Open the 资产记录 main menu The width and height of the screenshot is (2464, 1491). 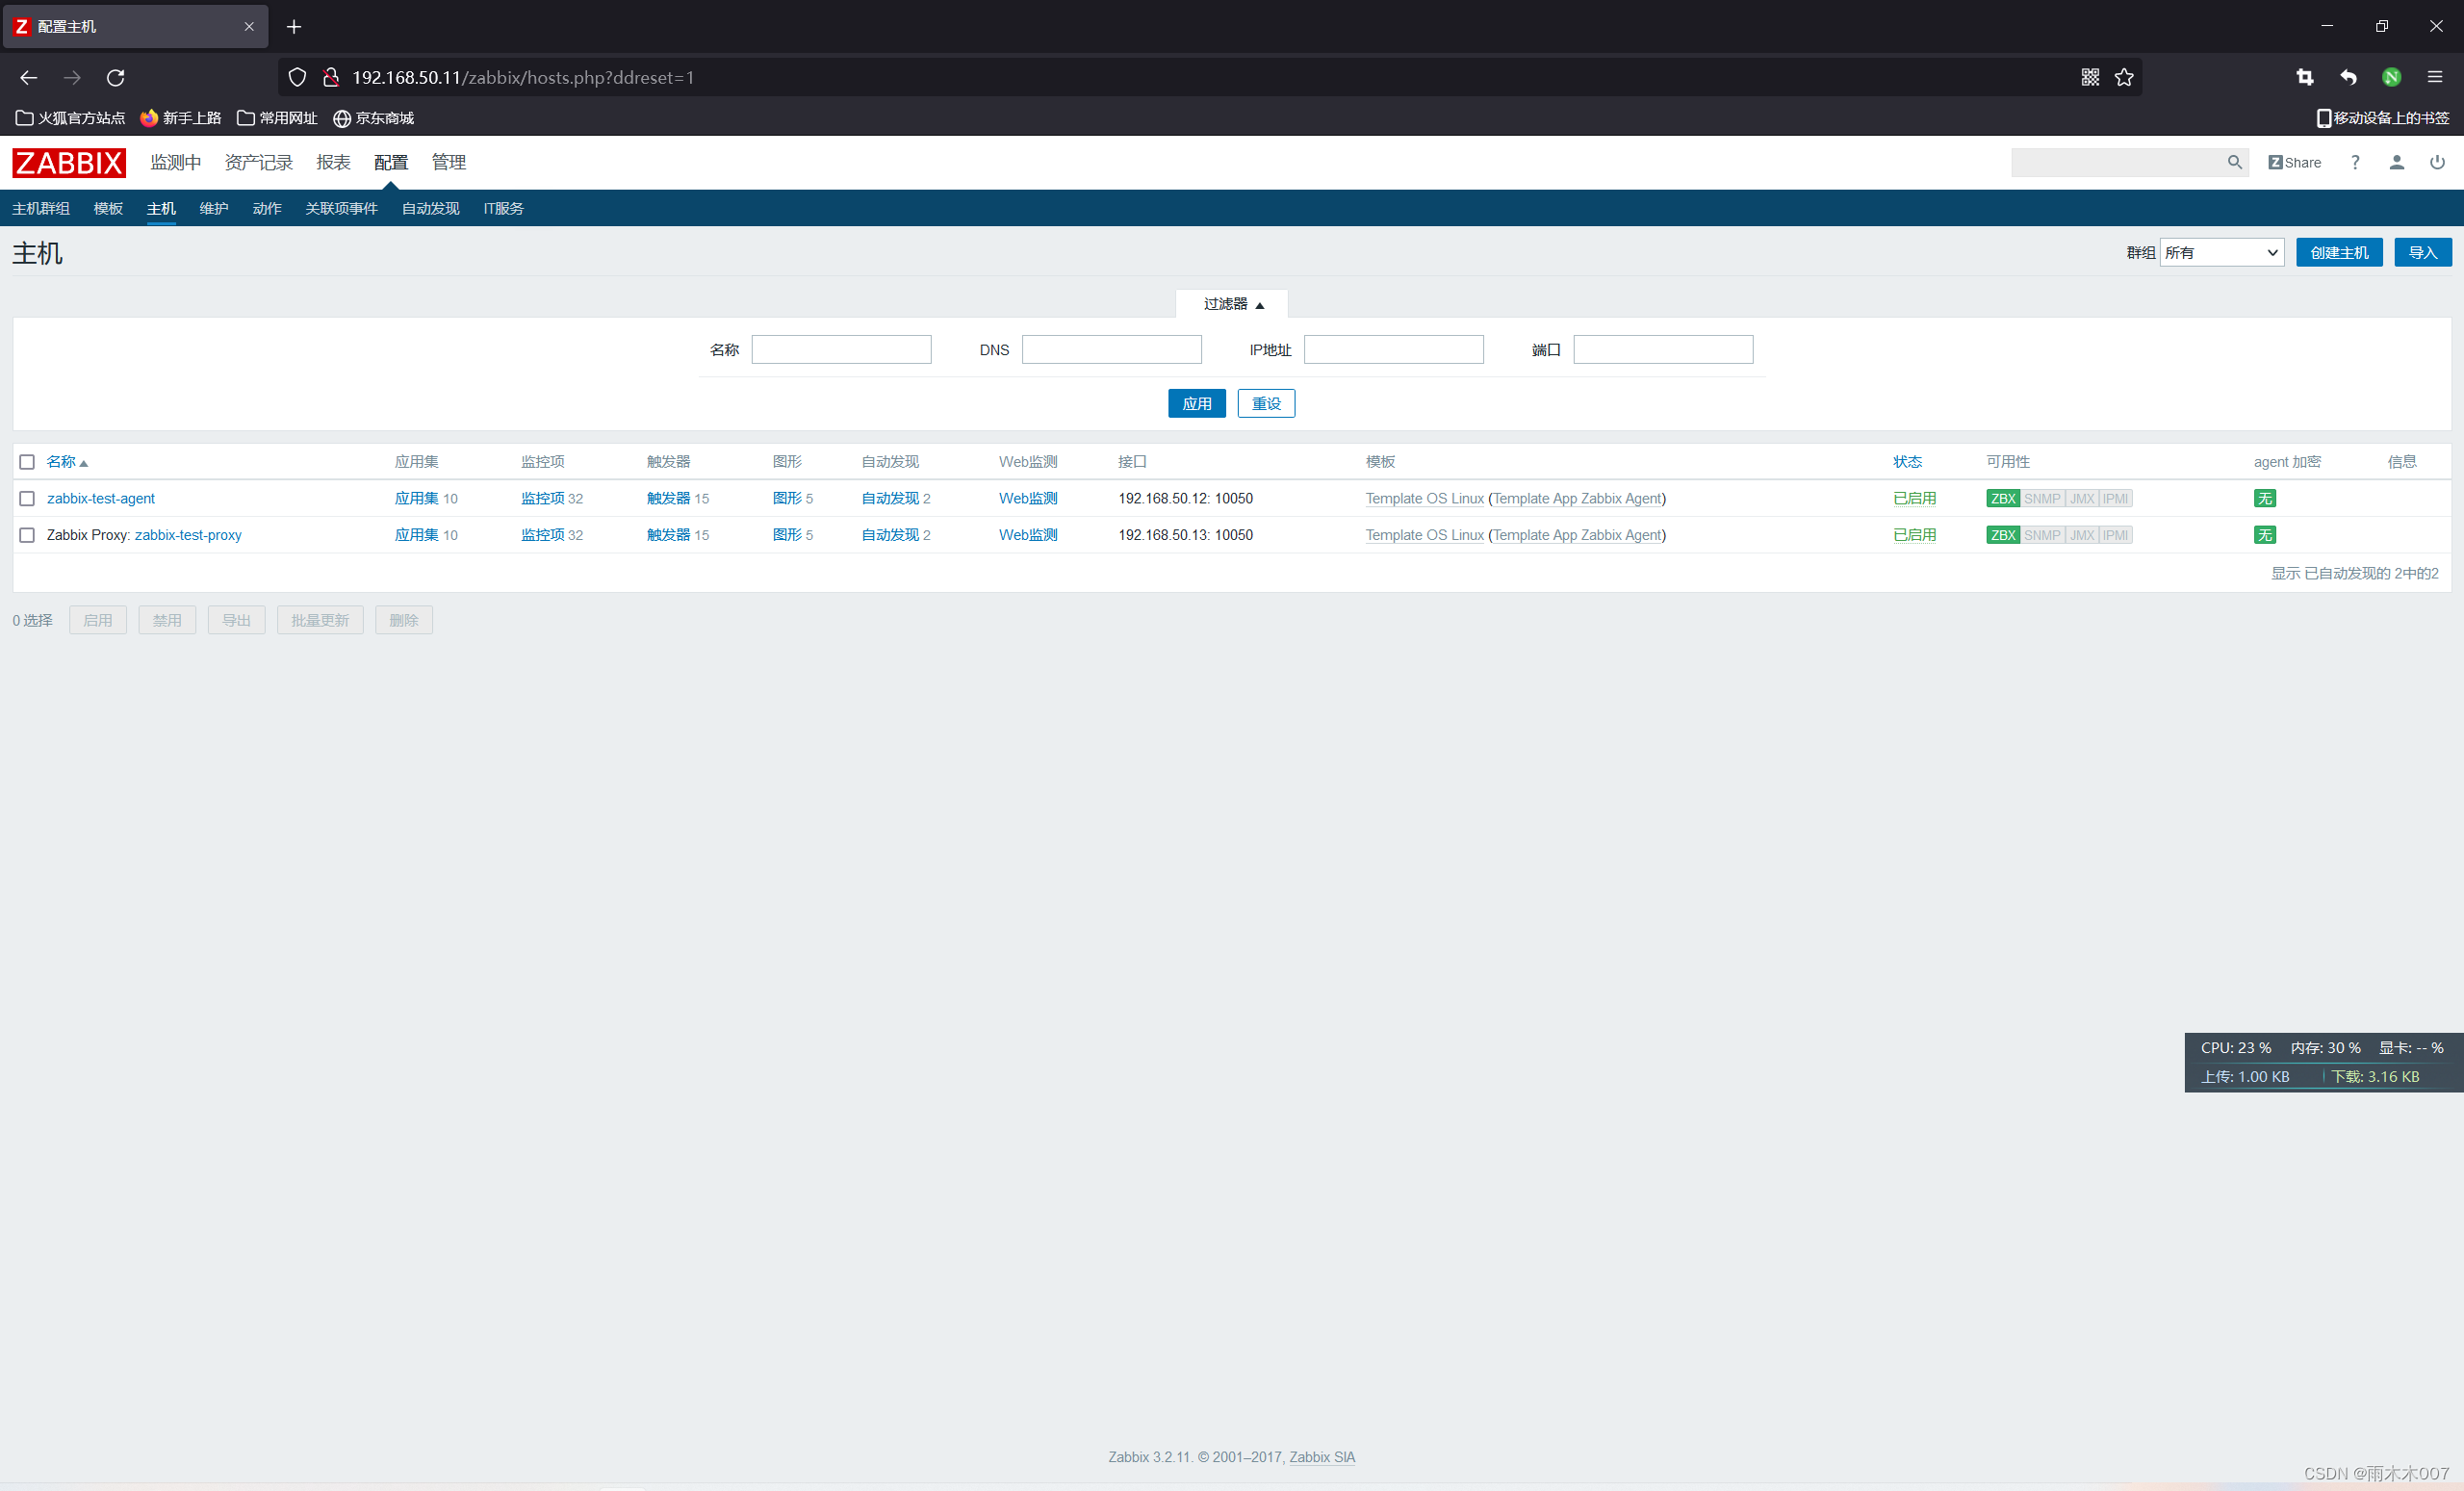click(x=259, y=162)
